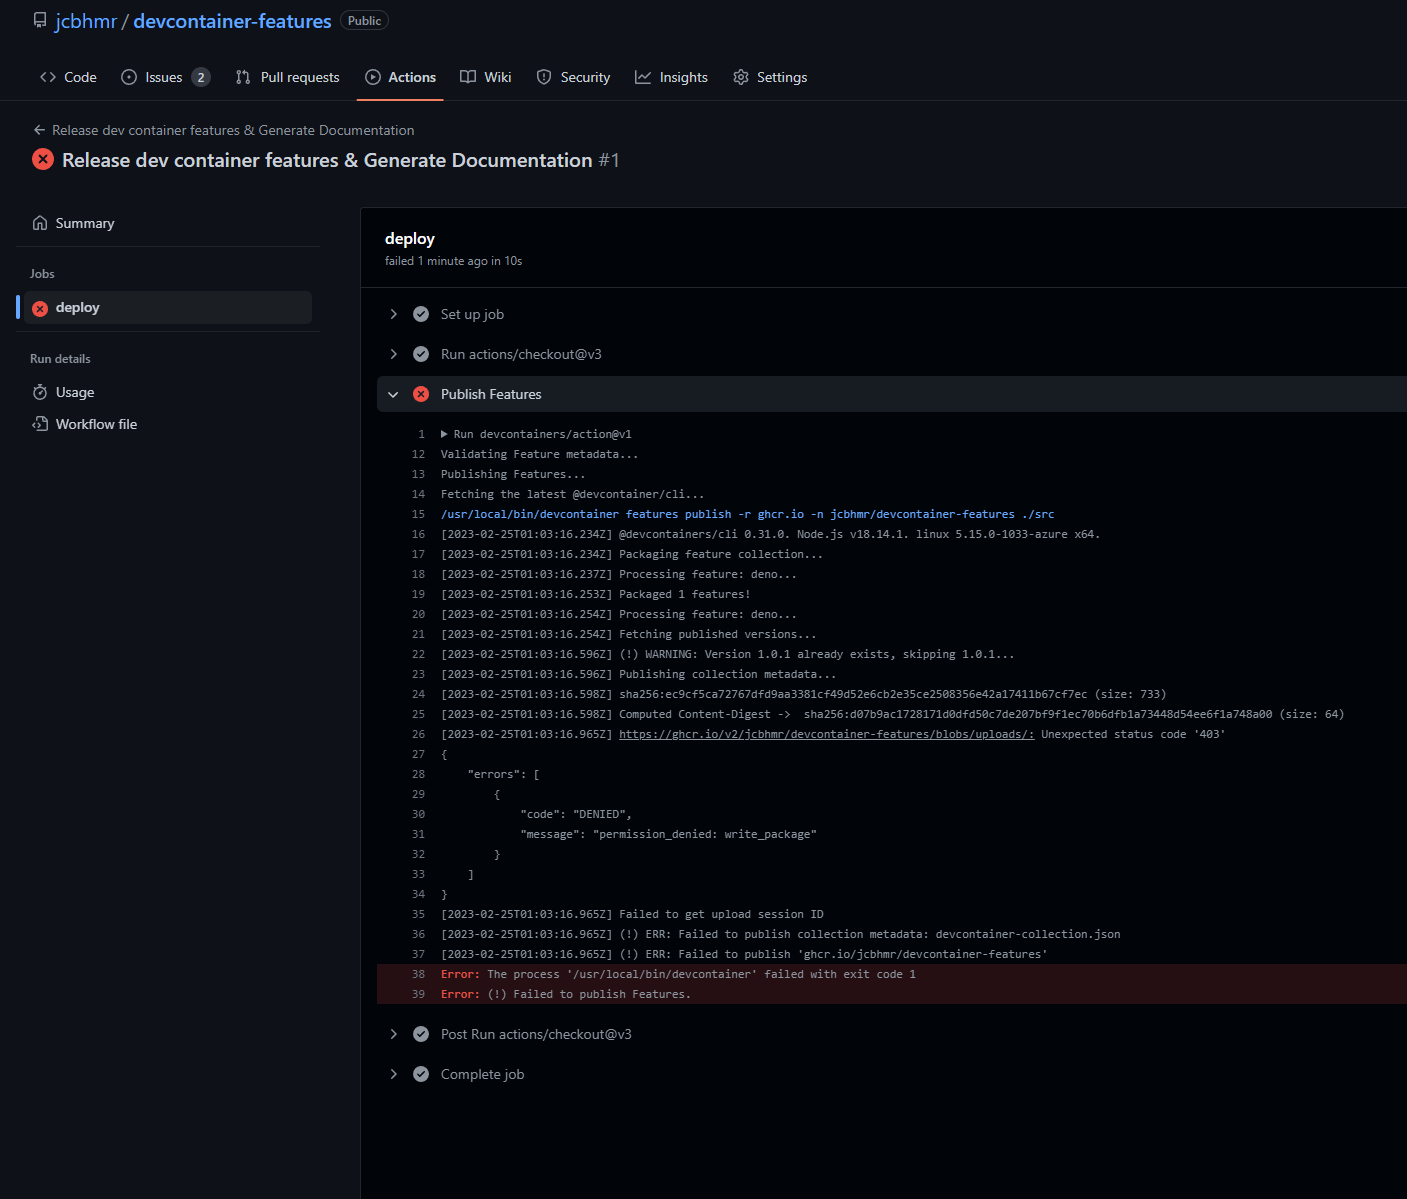This screenshot has height=1199, width=1407.
Task: Click the Pull requests icon
Action: pyautogui.click(x=242, y=77)
